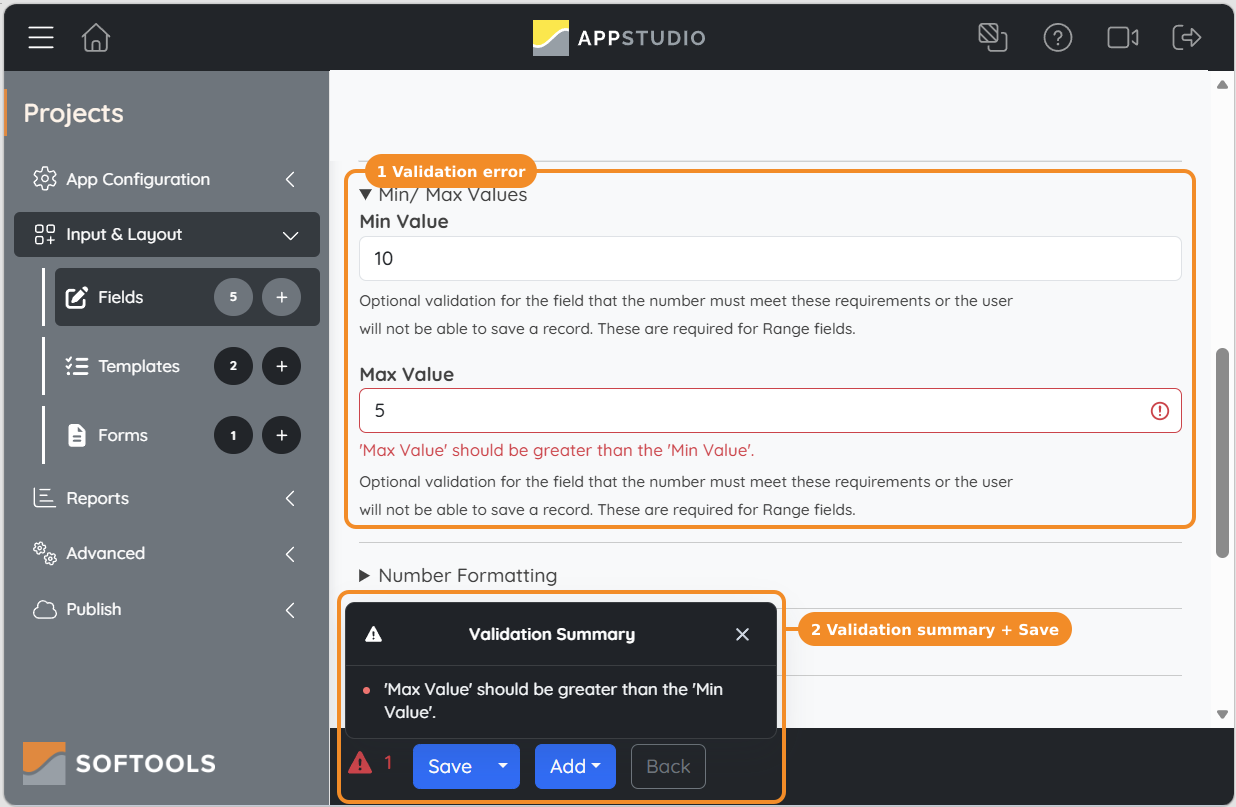Open the hamburger menu icon

click(x=41, y=38)
